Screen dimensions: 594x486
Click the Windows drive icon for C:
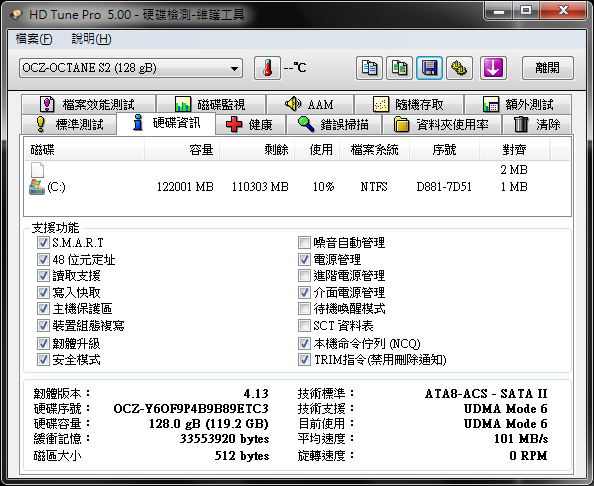(37, 187)
